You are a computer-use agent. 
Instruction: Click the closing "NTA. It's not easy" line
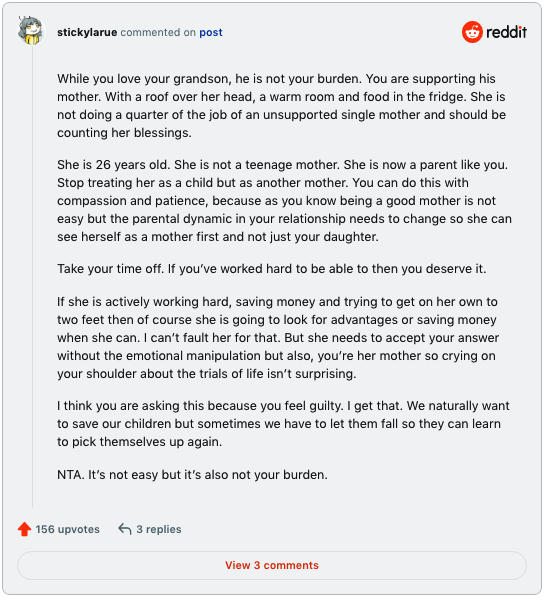(x=193, y=477)
